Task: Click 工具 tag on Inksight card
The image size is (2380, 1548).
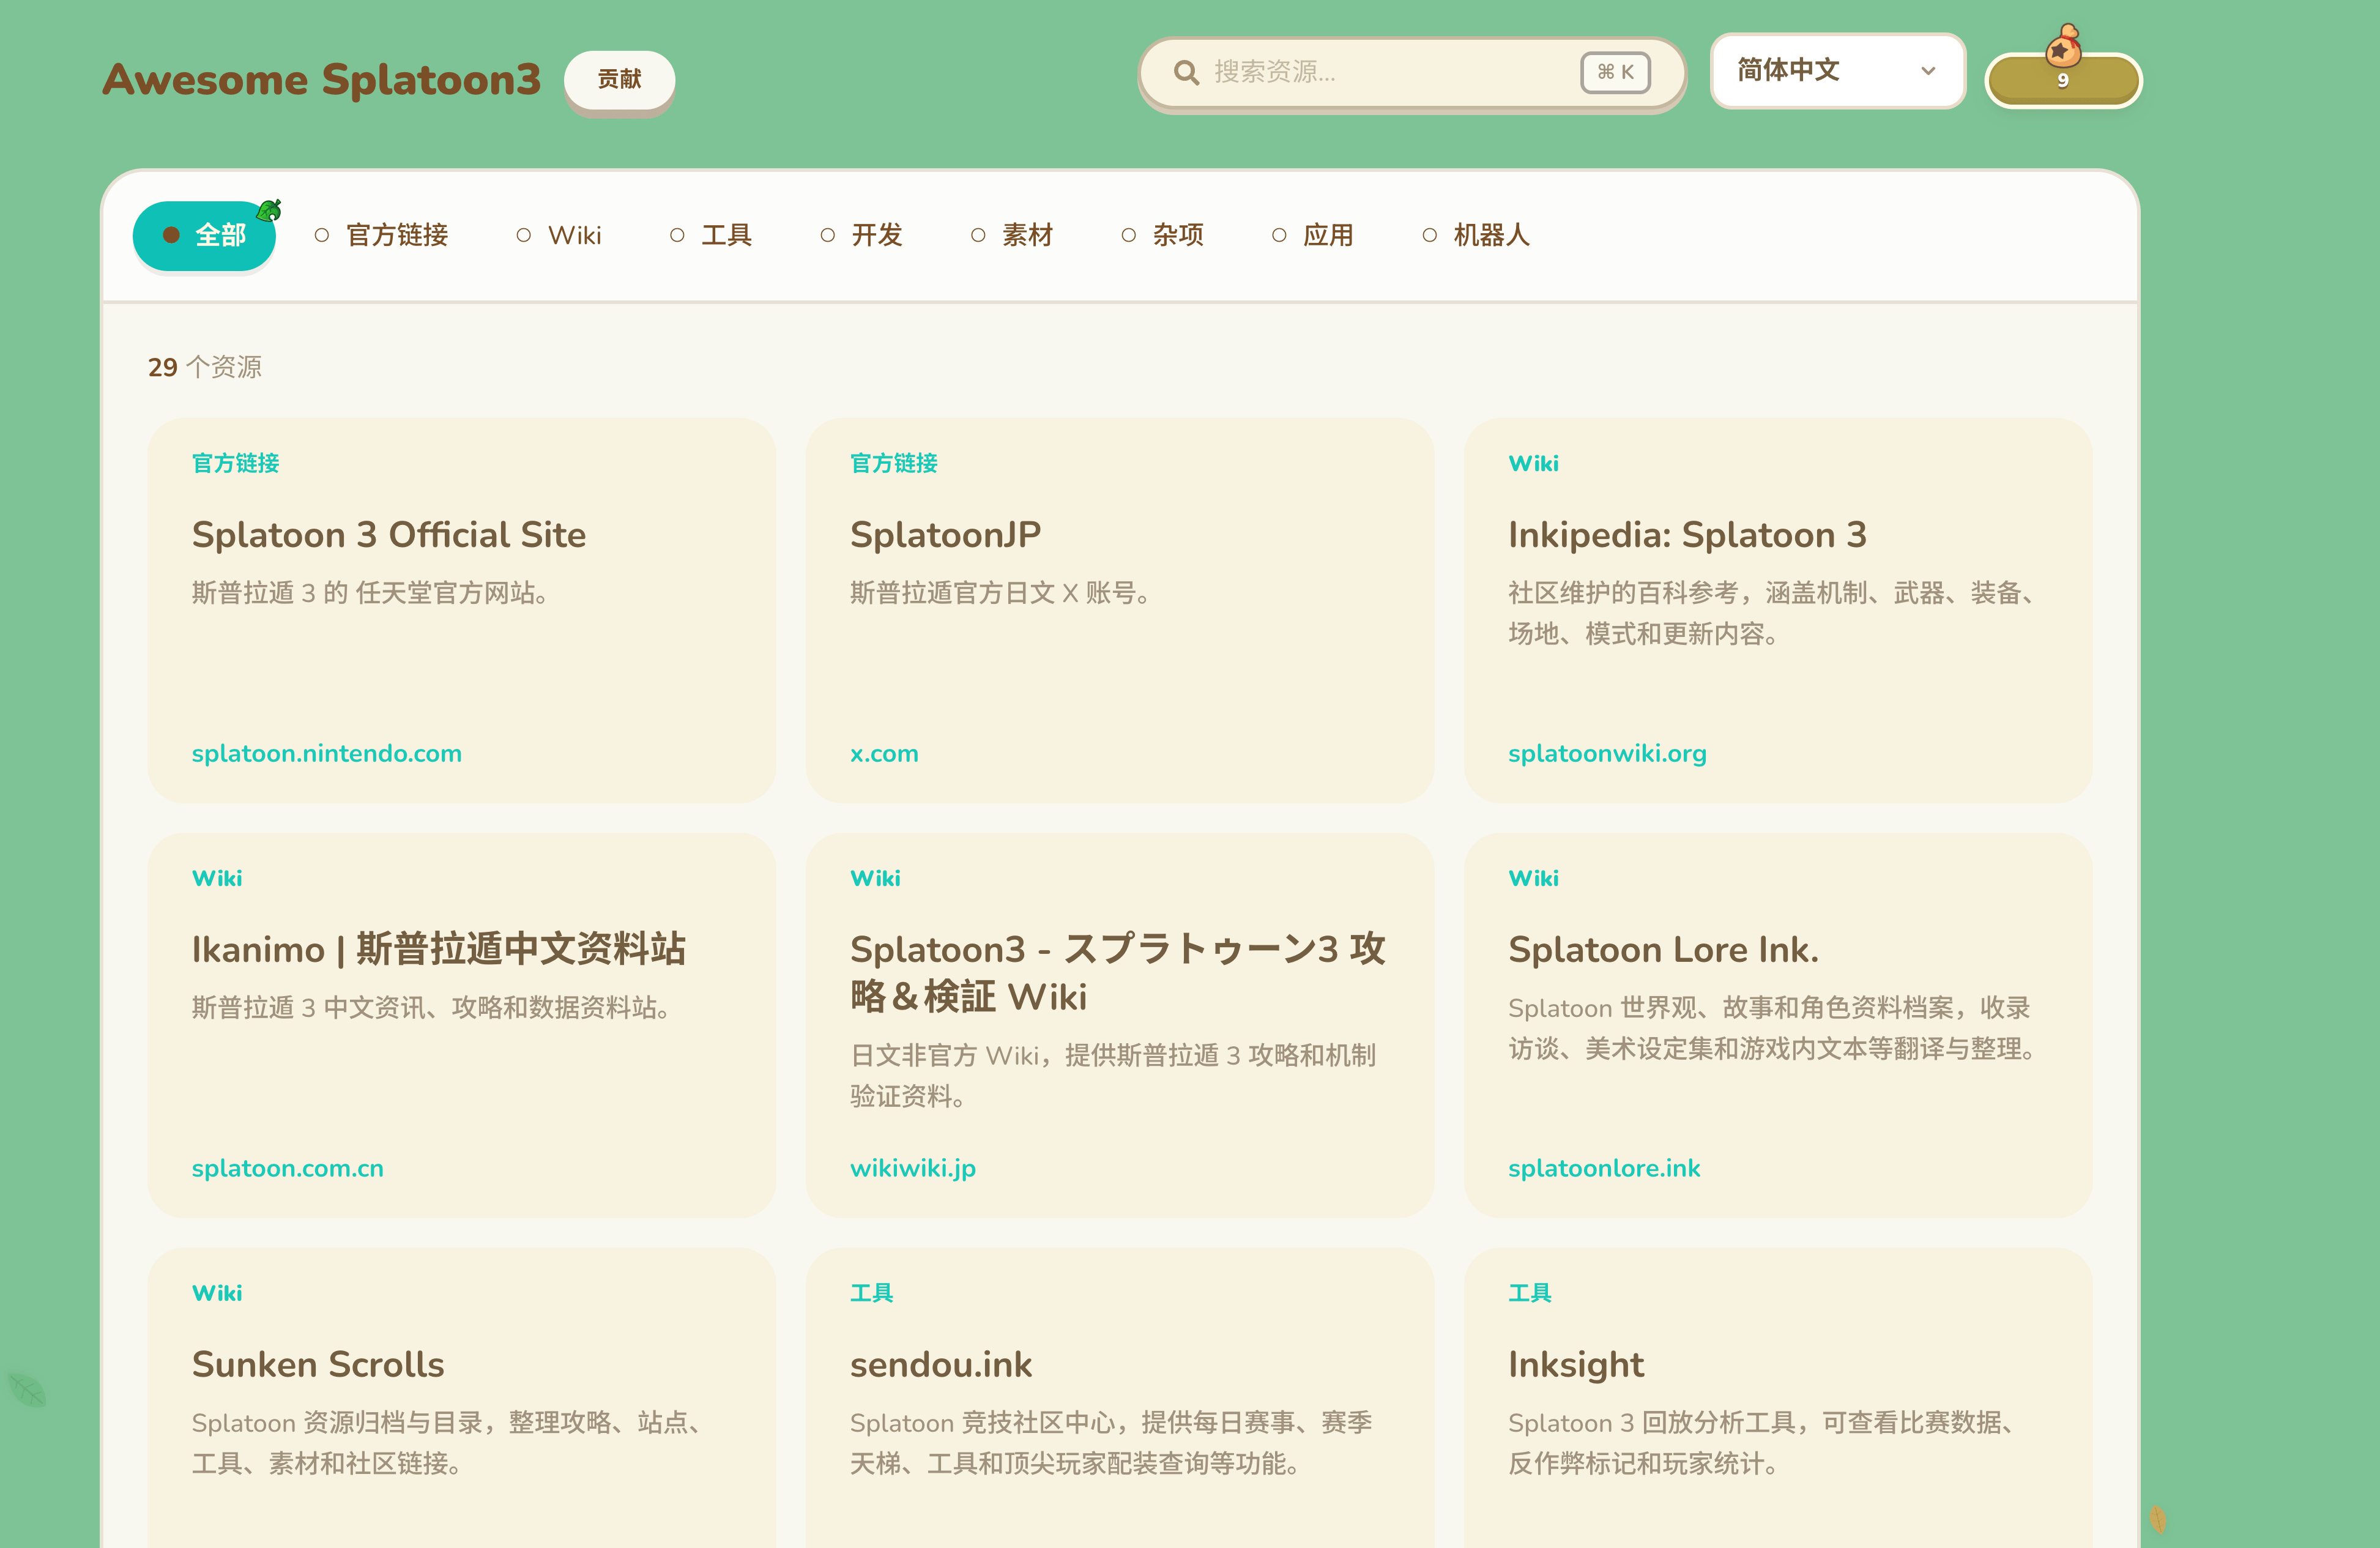Action: coord(1530,1293)
